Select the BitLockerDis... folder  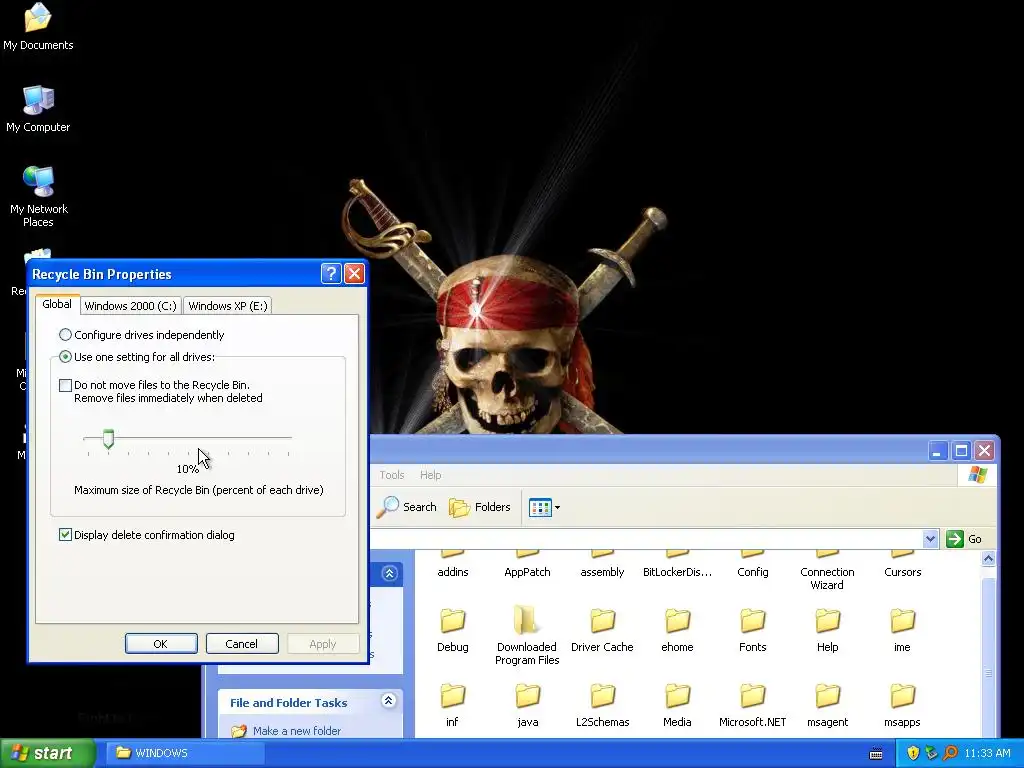pyautogui.click(x=677, y=565)
